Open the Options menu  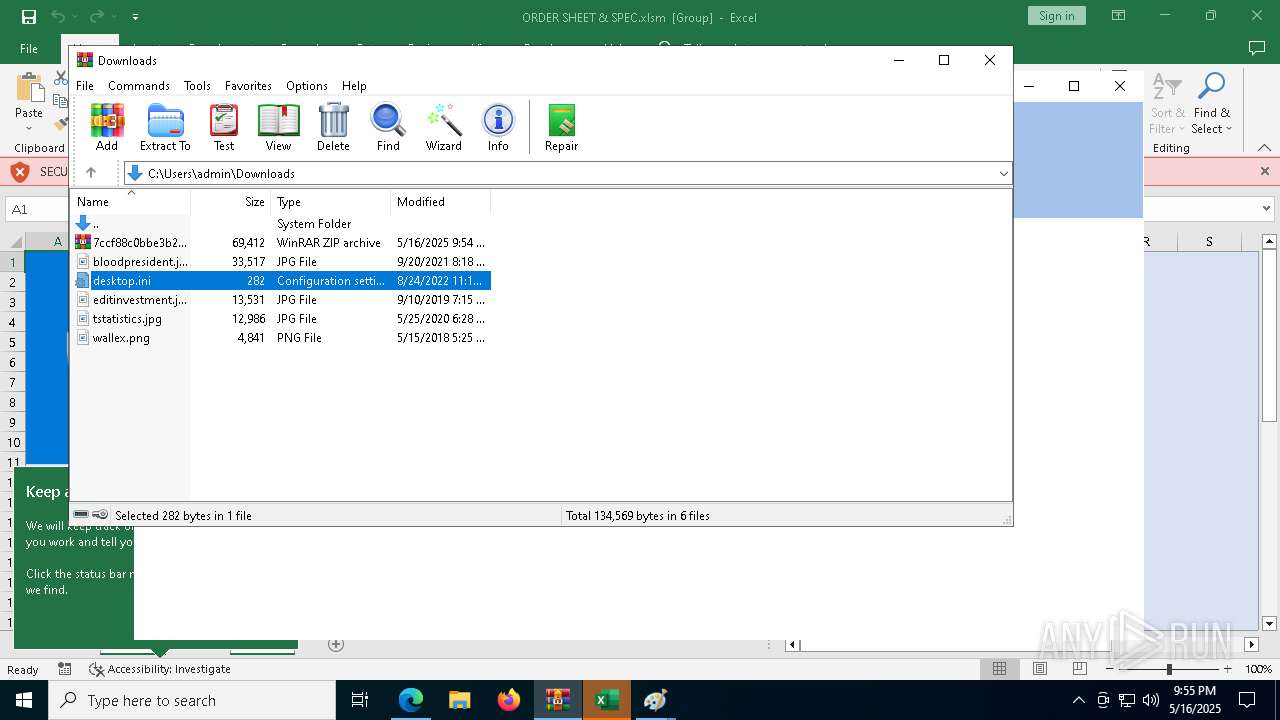click(x=307, y=86)
